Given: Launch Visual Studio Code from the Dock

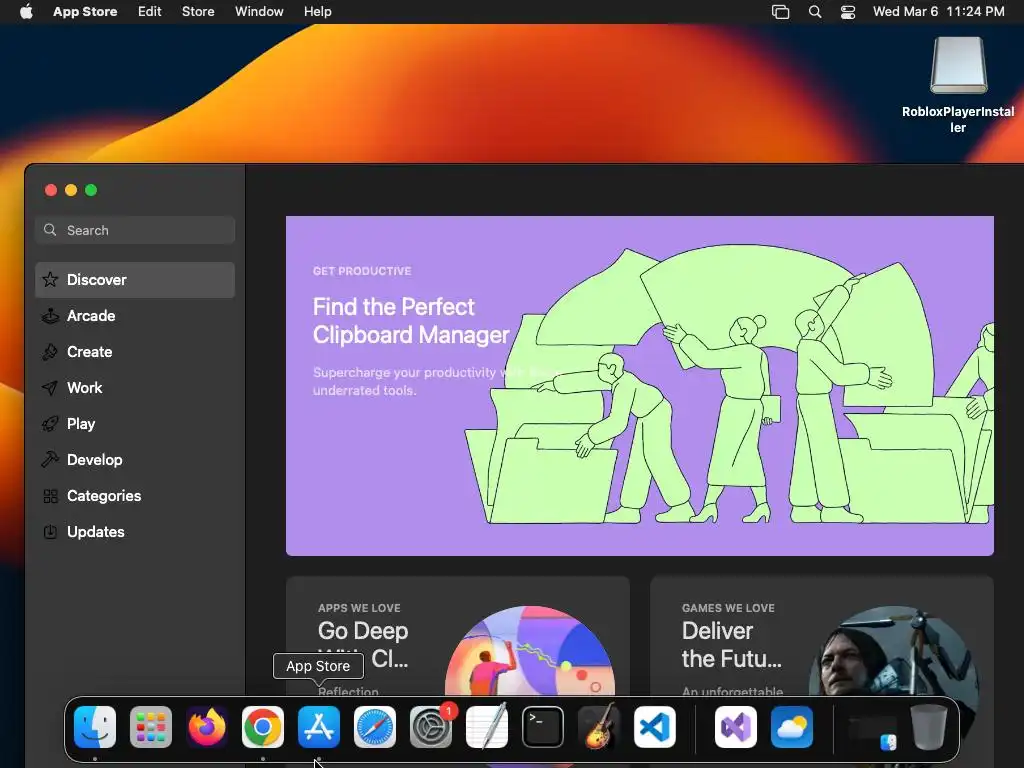Looking at the screenshot, I should pos(655,727).
